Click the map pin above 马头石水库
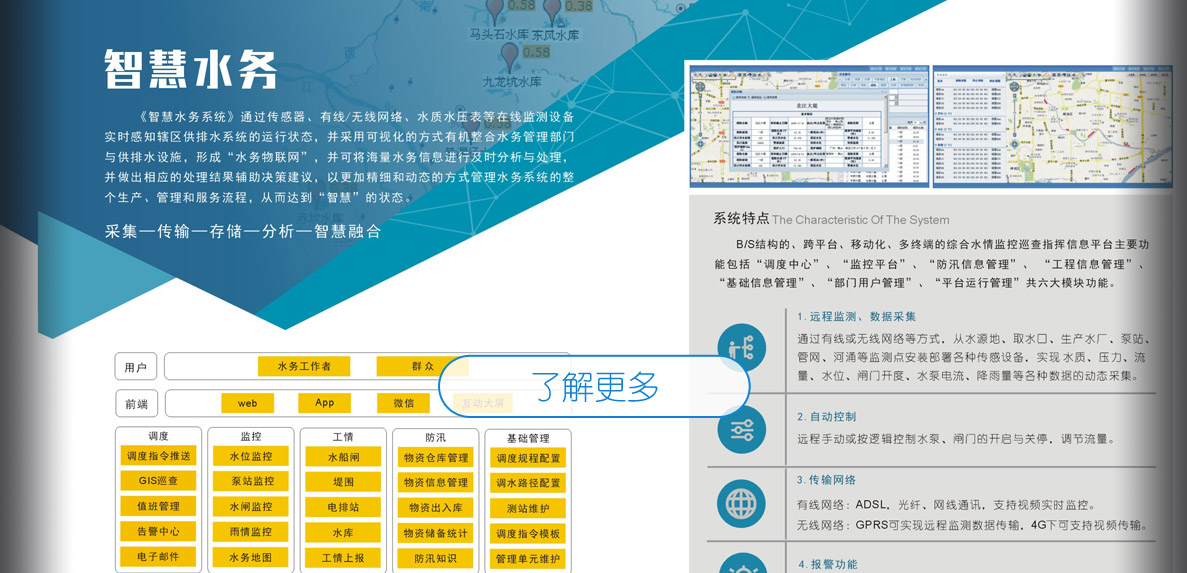 point(495,10)
